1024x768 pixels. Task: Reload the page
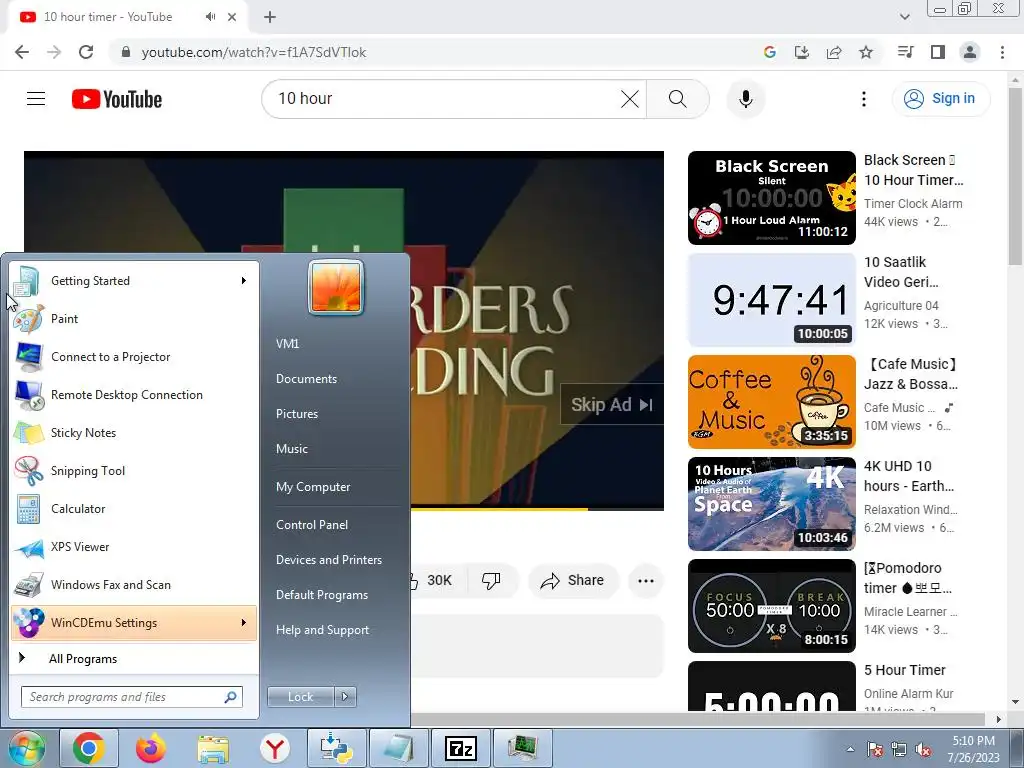click(86, 52)
